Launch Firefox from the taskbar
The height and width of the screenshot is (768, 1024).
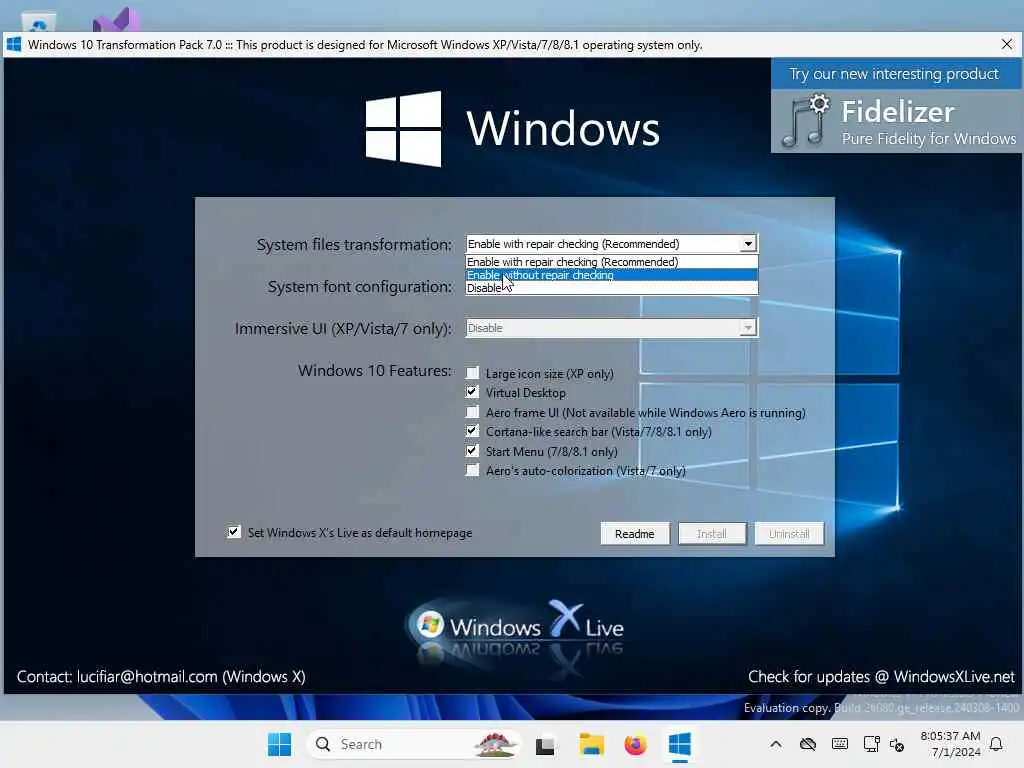[x=635, y=744]
